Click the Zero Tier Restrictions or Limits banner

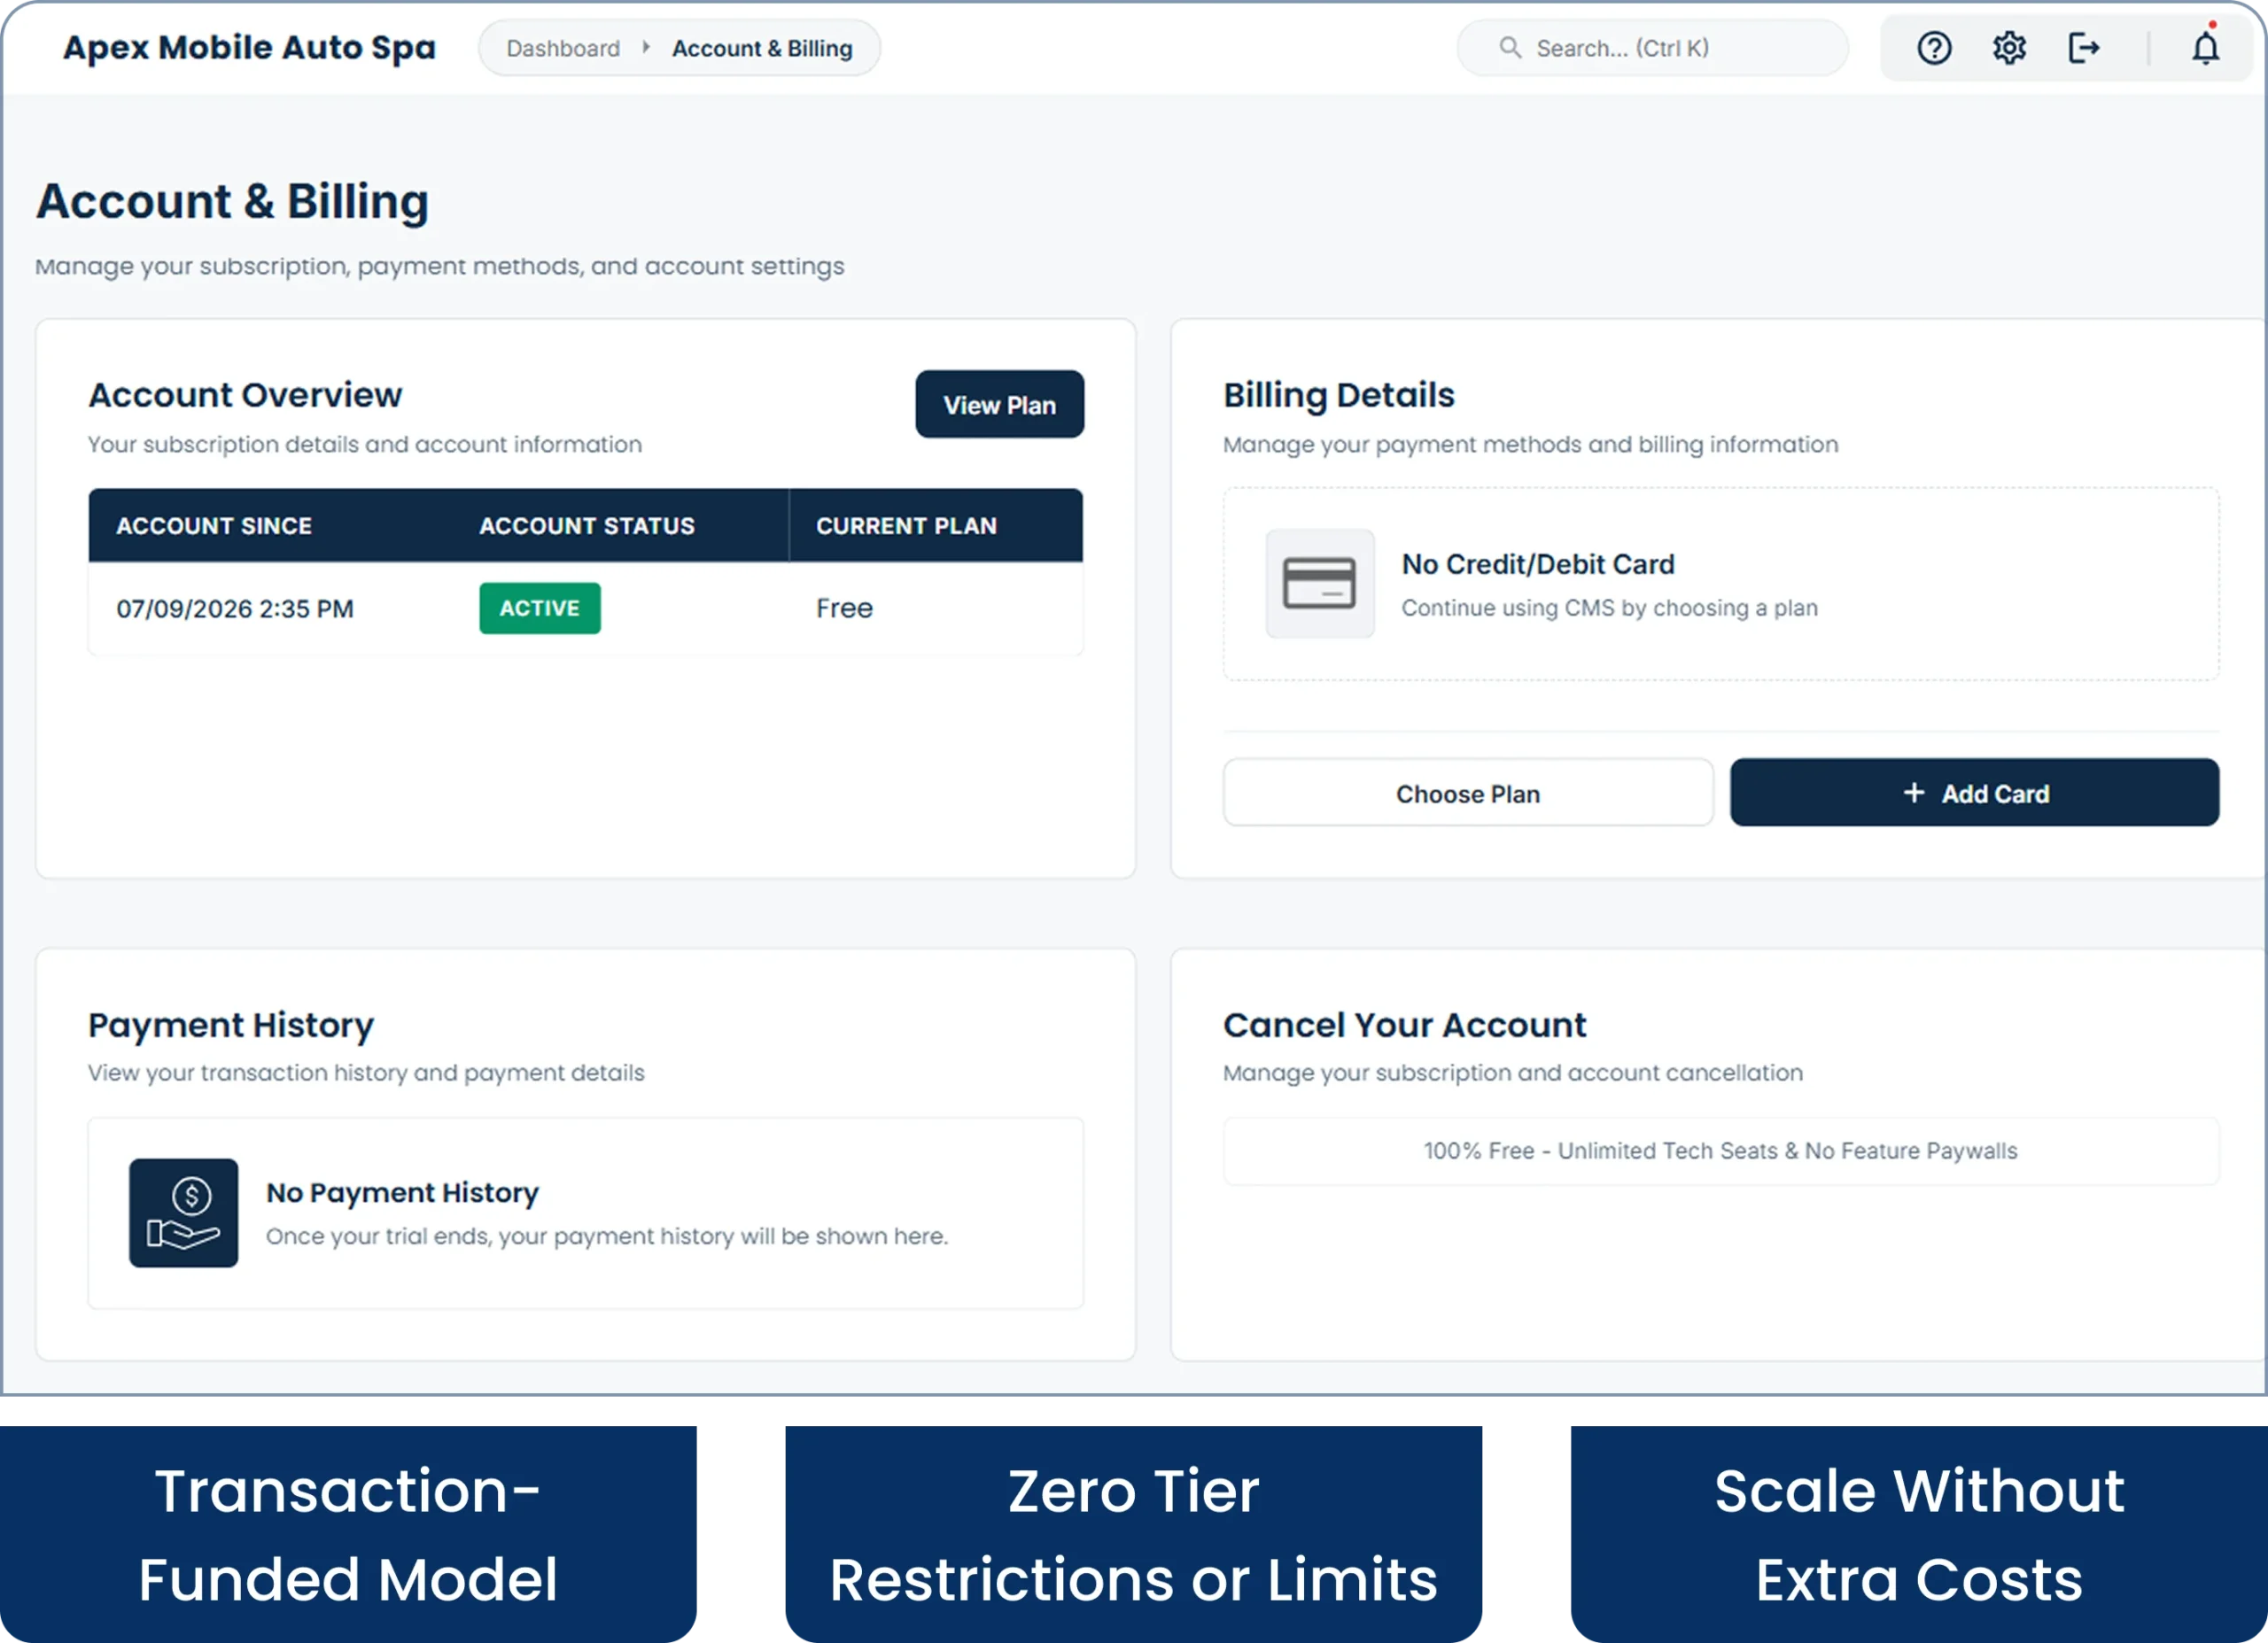pyautogui.click(x=1133, y=1534)
